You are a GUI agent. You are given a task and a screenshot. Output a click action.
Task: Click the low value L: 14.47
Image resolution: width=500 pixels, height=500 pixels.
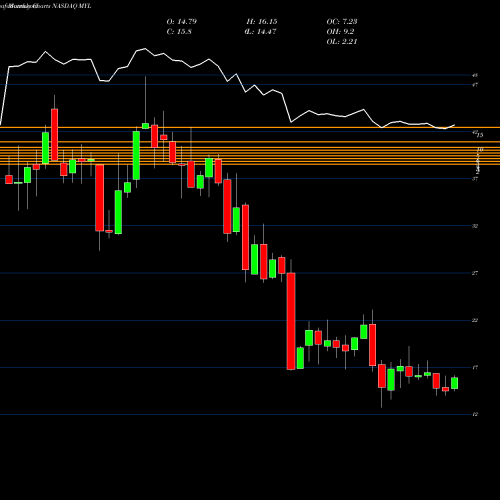260,32
